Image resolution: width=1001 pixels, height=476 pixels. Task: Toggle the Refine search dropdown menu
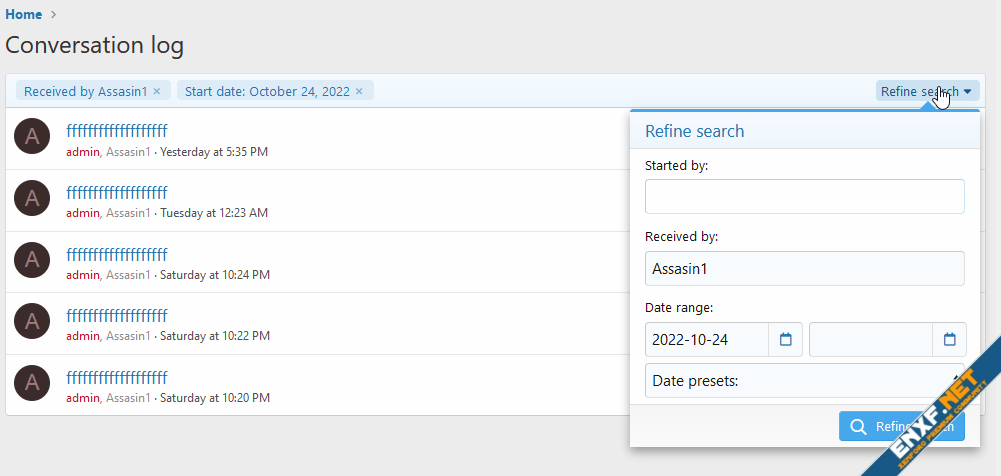click(x=926, y=91)
